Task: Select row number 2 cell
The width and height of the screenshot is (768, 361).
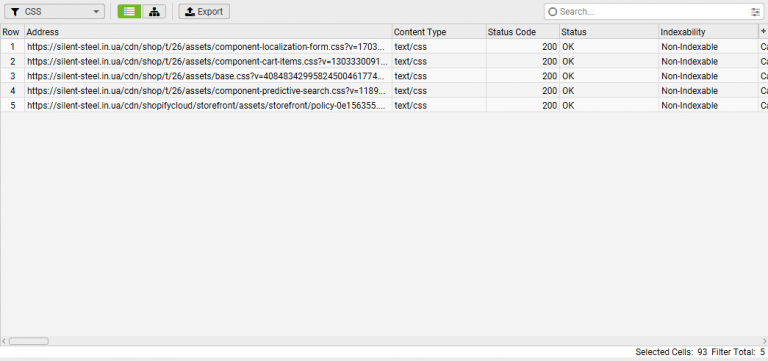Action: point(12,61)
